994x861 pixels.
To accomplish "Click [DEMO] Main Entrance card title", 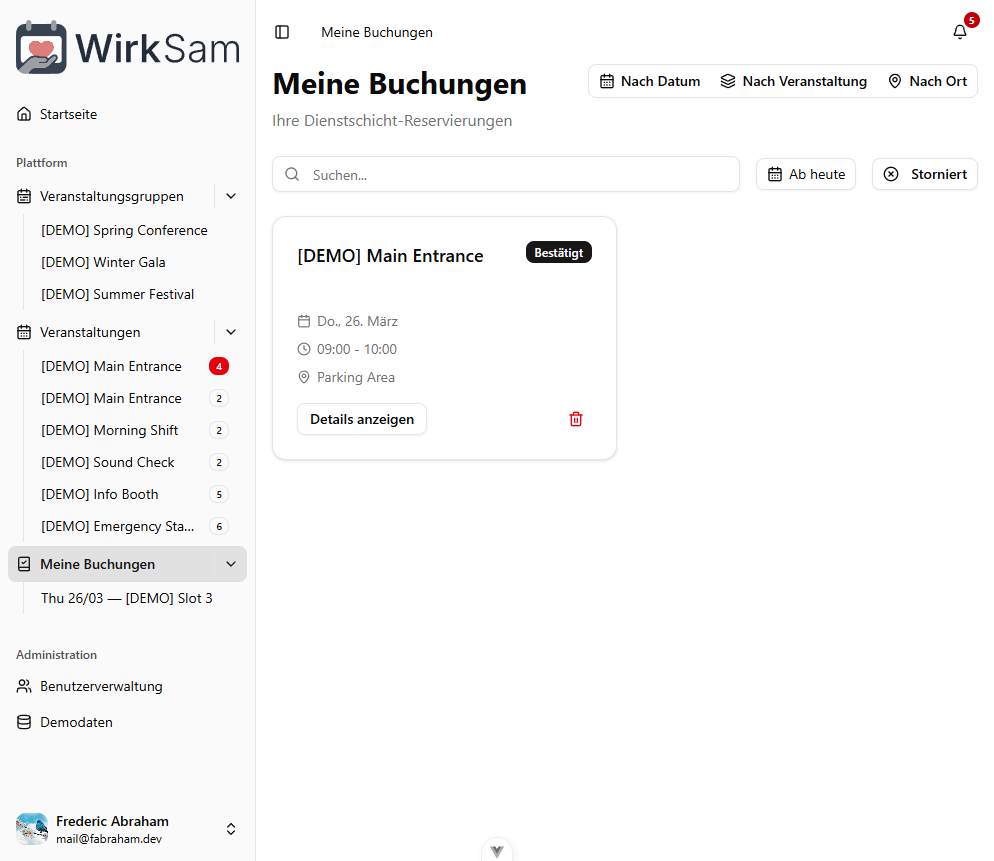I will [390, 256].
